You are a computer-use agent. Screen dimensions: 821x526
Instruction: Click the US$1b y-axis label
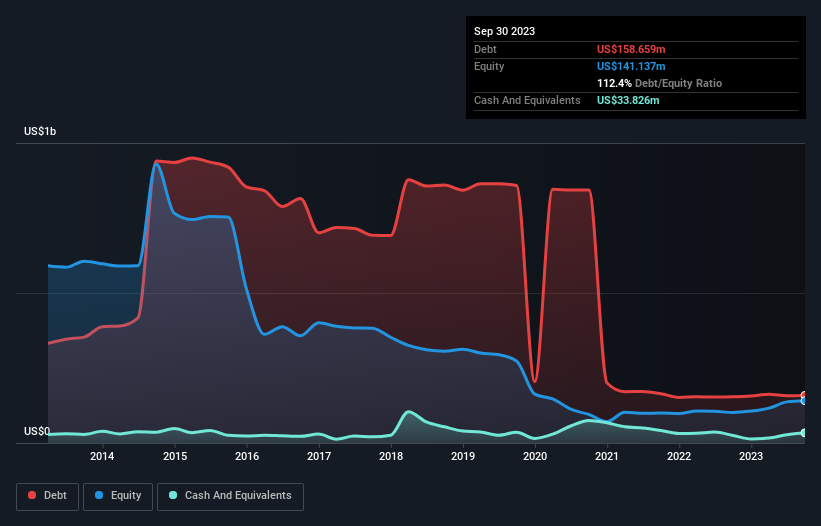coord(40,131)
